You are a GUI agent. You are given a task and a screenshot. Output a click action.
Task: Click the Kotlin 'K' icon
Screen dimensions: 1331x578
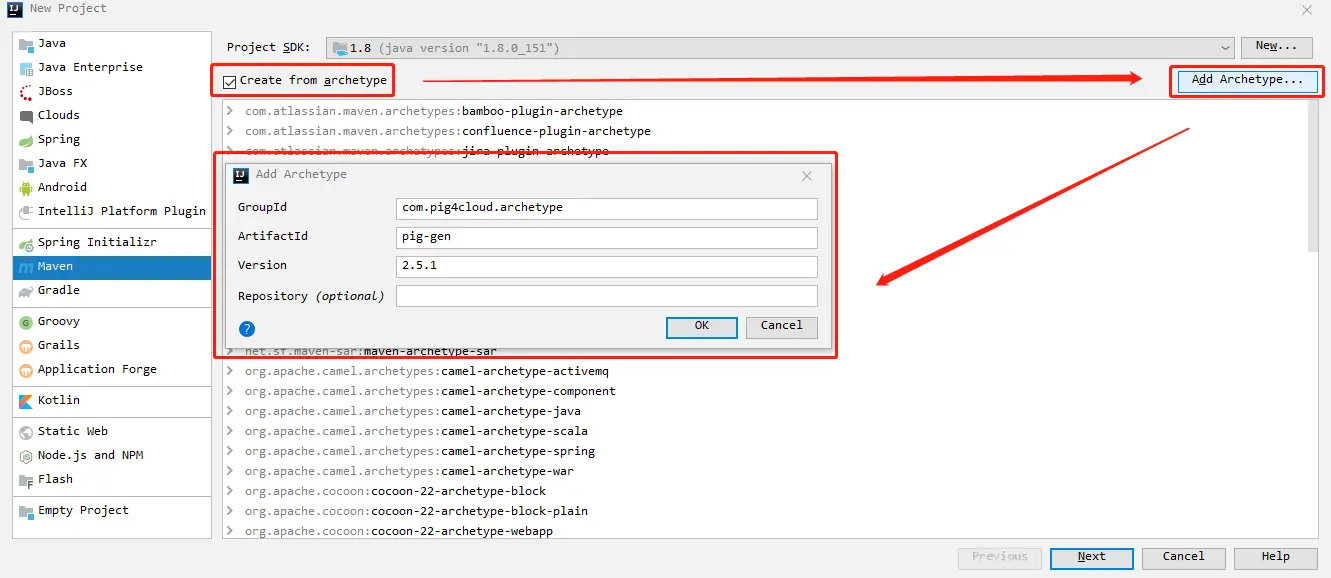tap(26, 401)
